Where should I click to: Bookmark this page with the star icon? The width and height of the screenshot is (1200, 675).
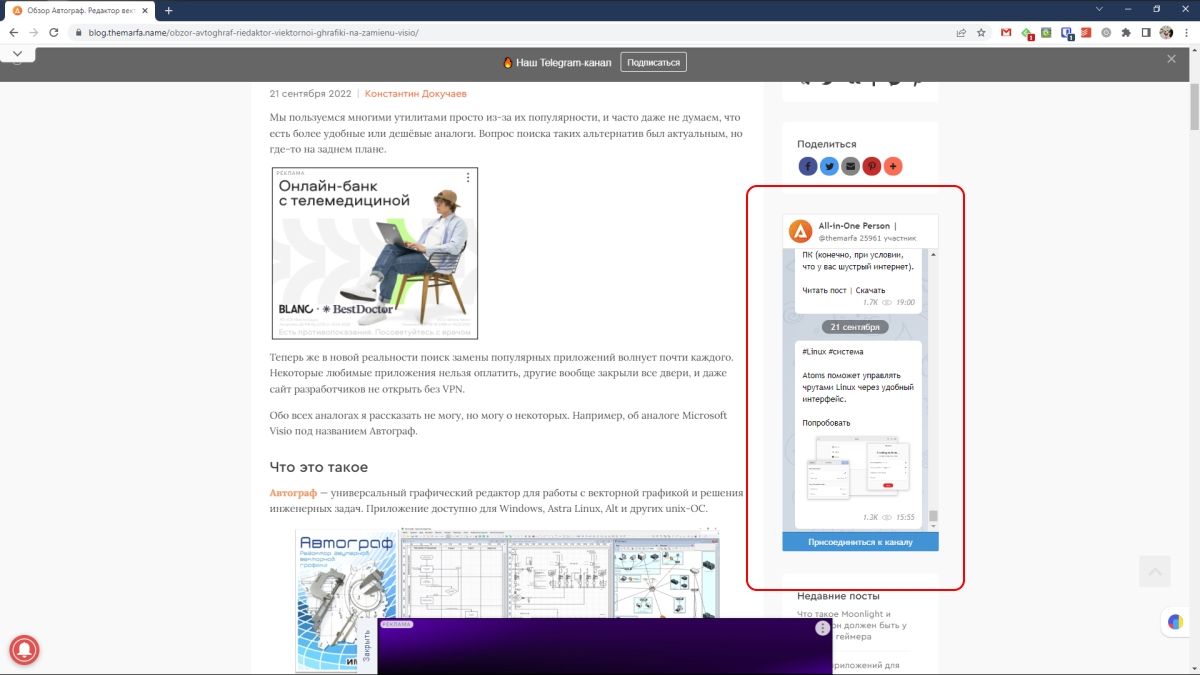point(981,32)
